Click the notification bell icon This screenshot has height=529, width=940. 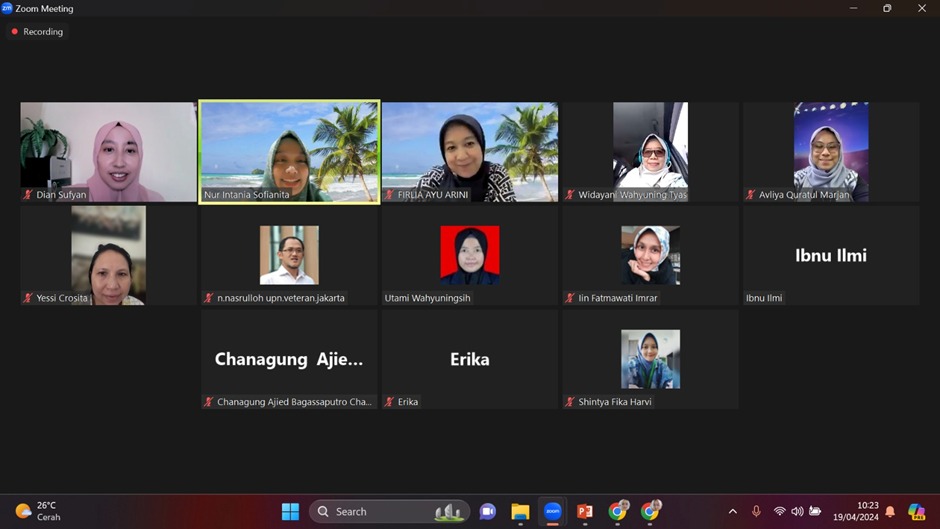click(890, 511)
